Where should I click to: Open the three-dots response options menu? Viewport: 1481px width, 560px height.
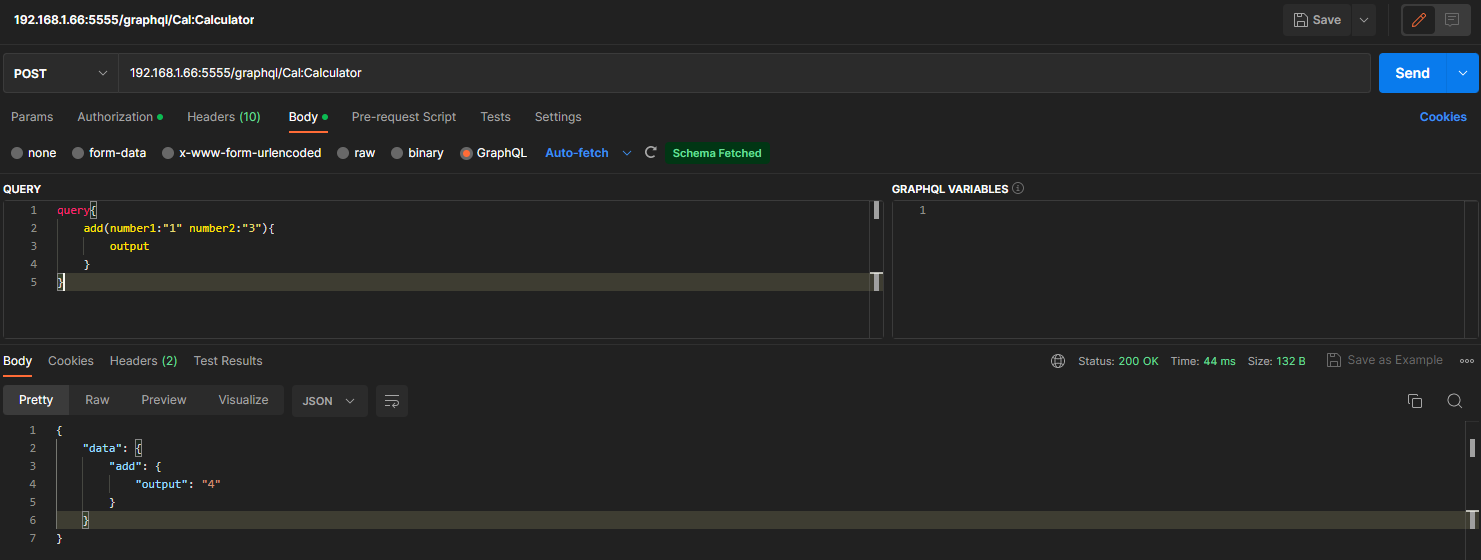coord(1467,361)
